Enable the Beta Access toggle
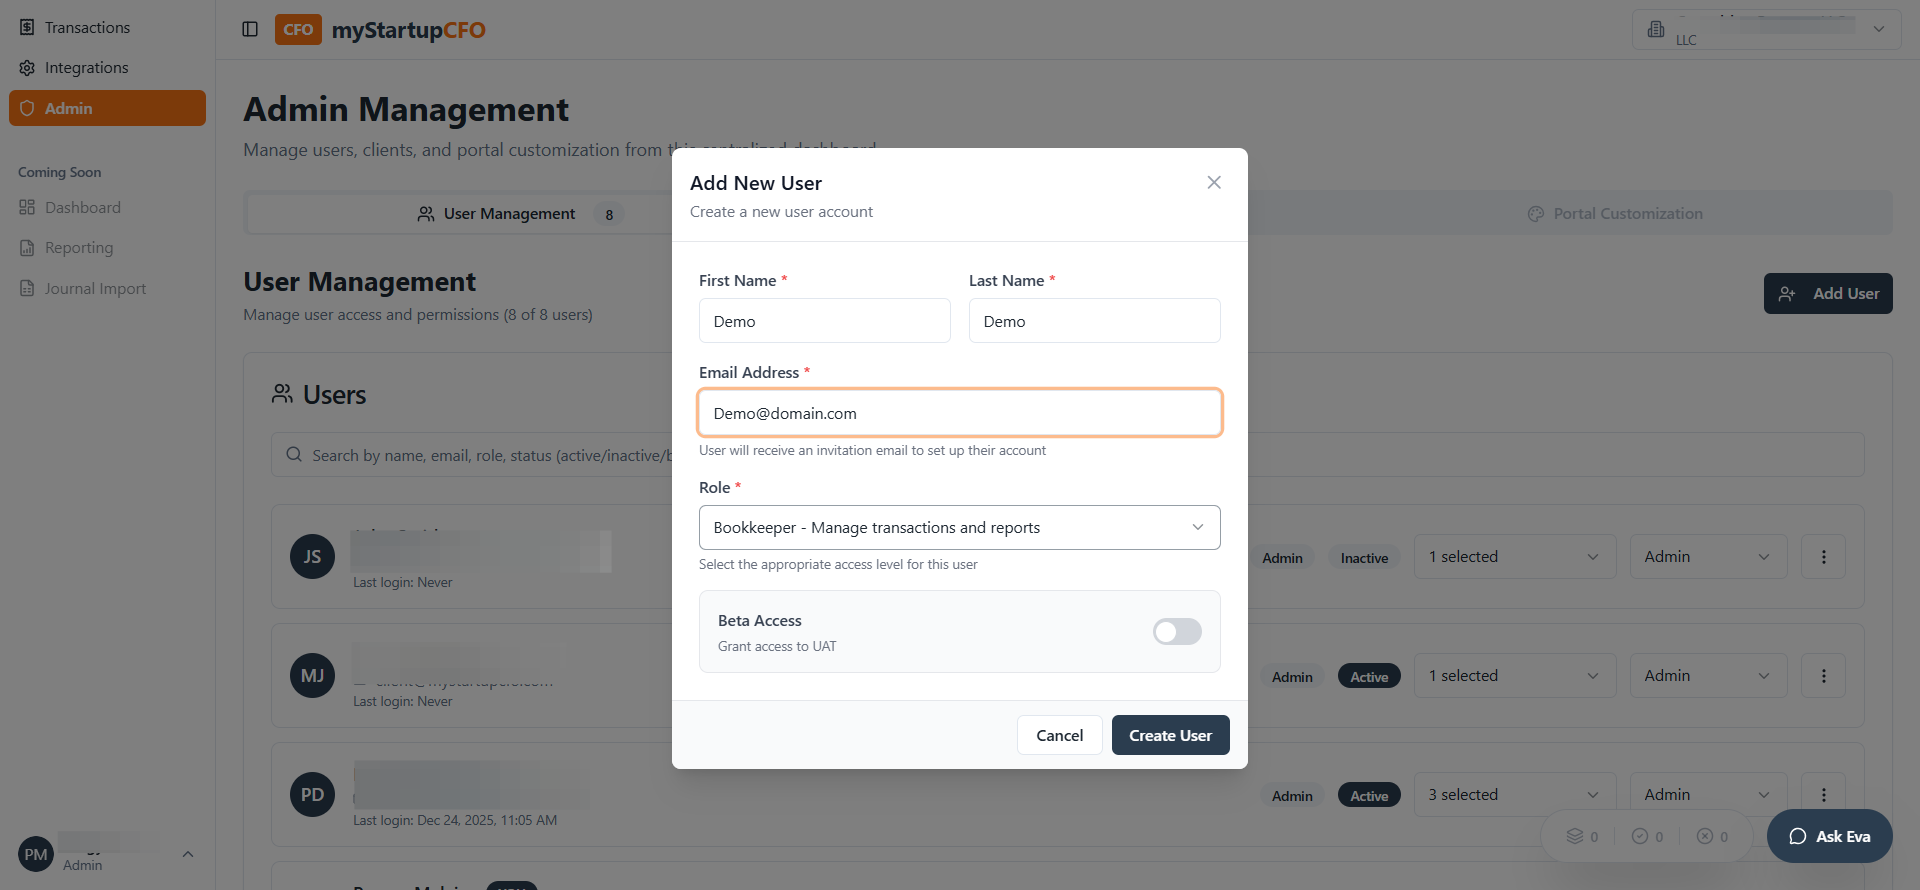1920x890 pixels. click(1177, 632)
